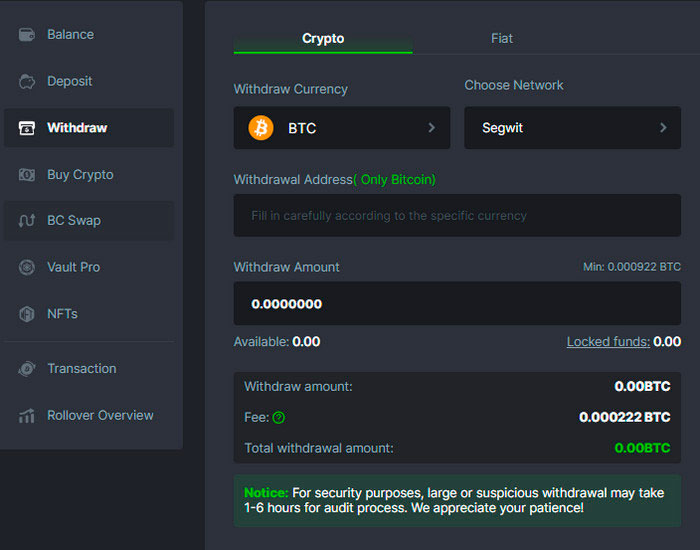Click the Withdrawal Address input field
Image resolution: width=700 pixels, height=550 pixels.
[x=456, y=216]
